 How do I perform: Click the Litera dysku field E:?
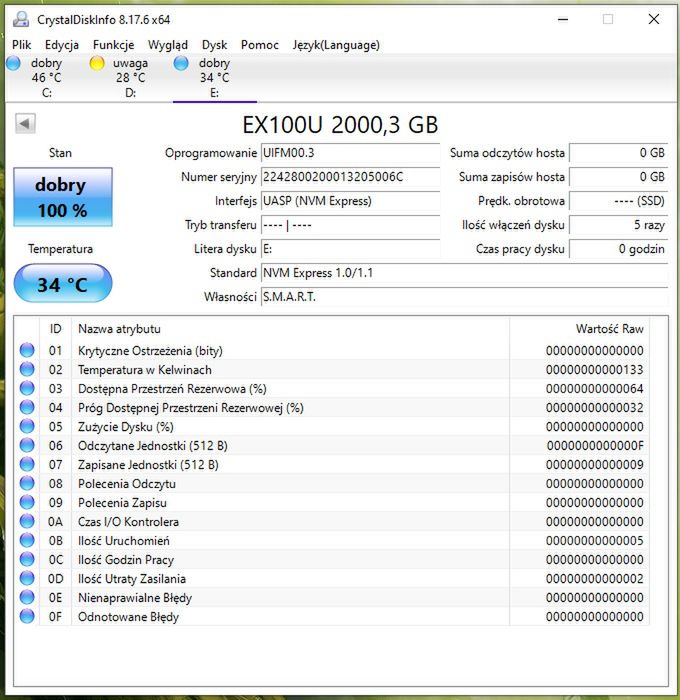[350, 249]
